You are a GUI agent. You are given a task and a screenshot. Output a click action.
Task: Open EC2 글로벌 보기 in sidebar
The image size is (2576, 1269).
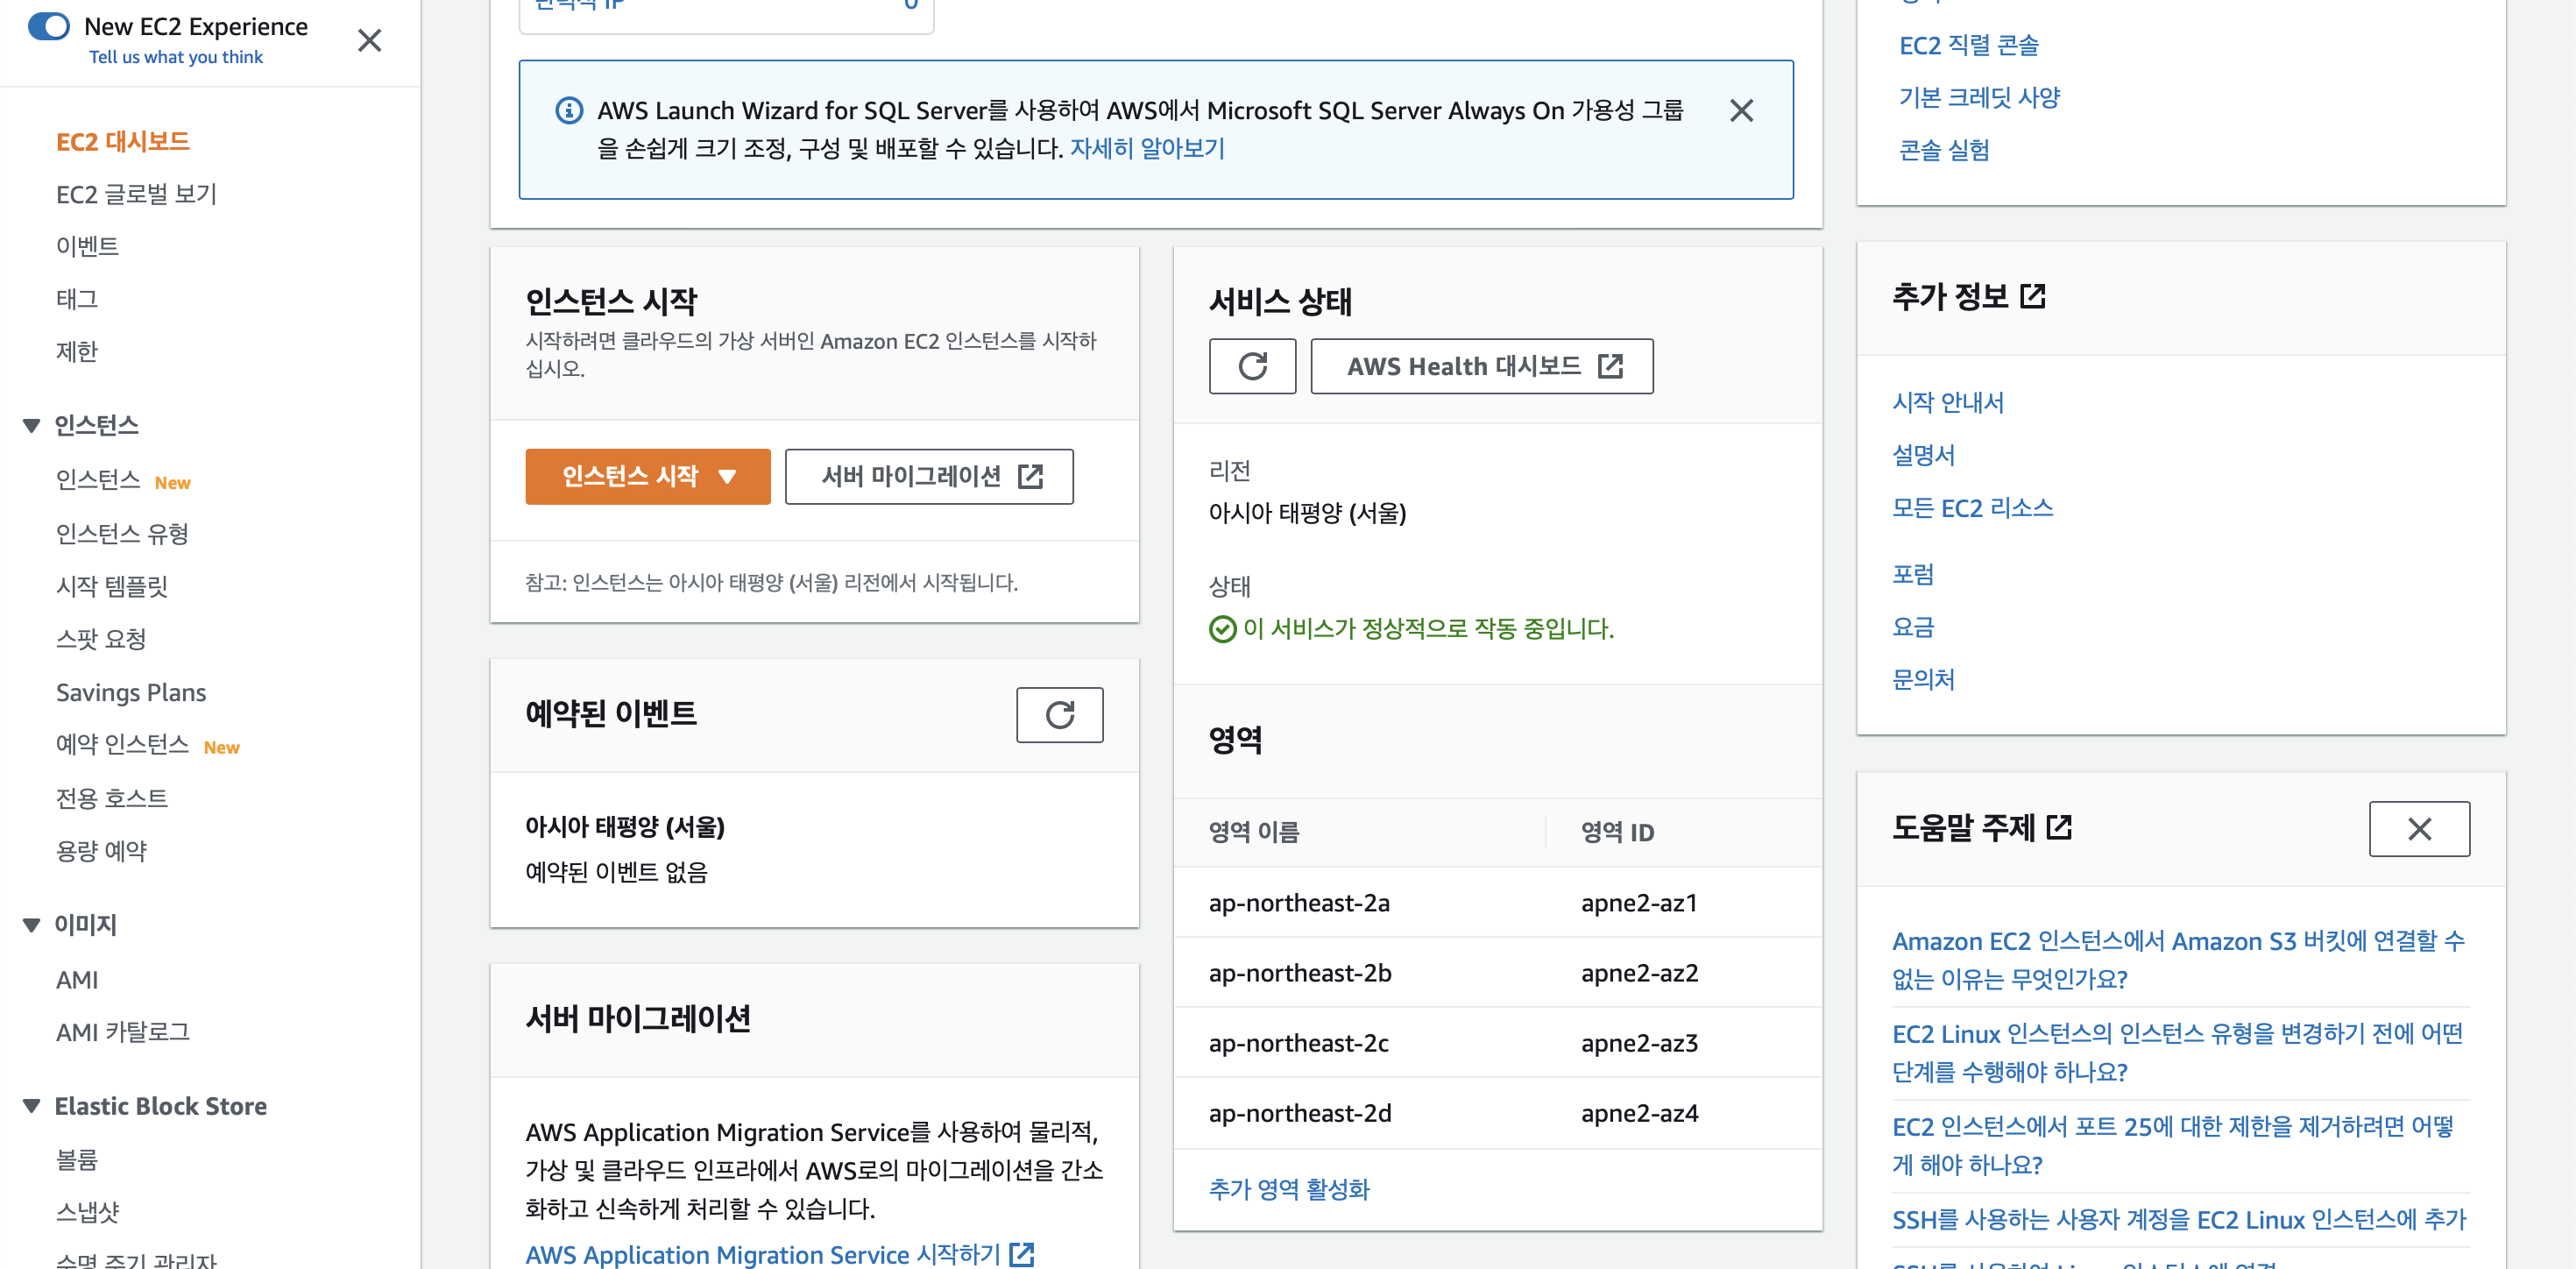point(136,194)
